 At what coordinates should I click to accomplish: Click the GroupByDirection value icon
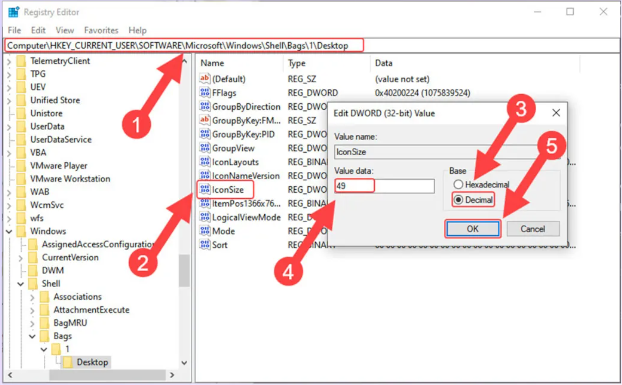point(205,106)
